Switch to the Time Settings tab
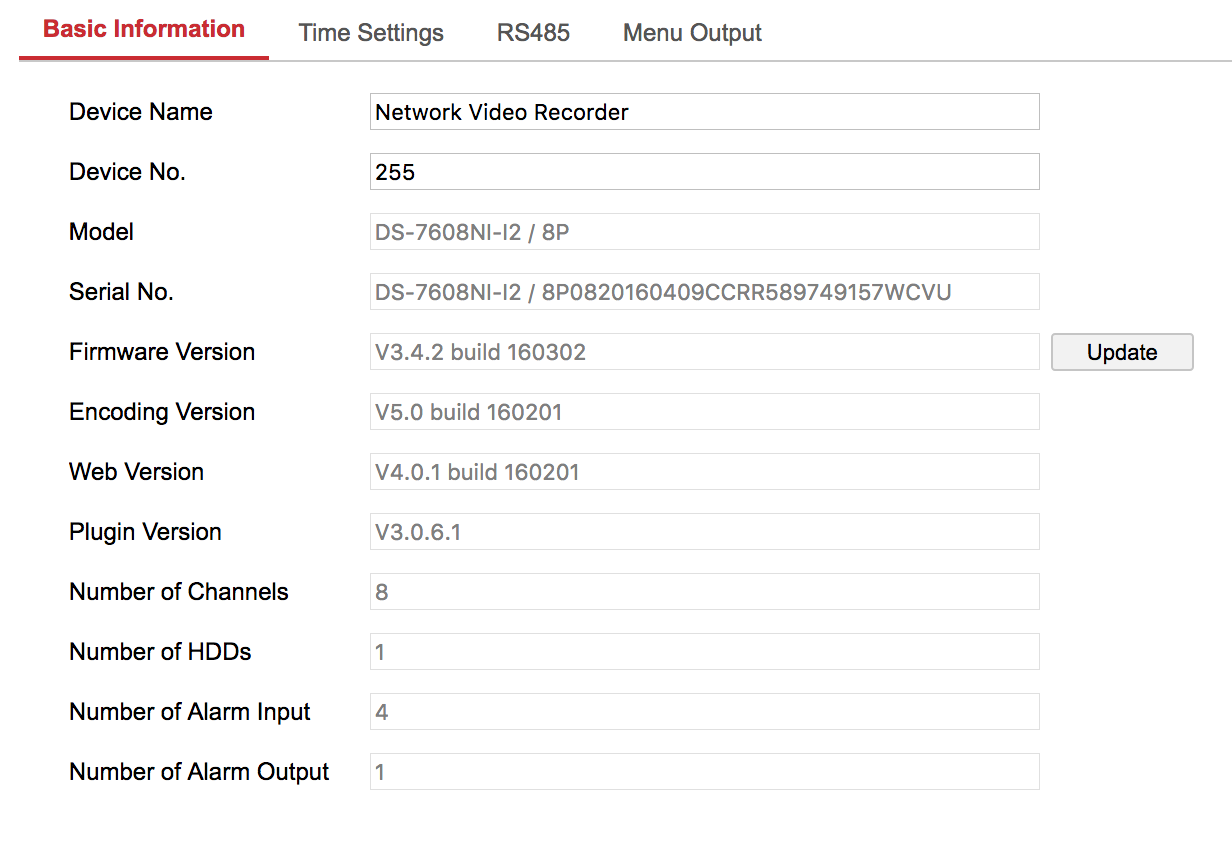Viewport: 1232px width, 842px height. click(x=371, y=33)
